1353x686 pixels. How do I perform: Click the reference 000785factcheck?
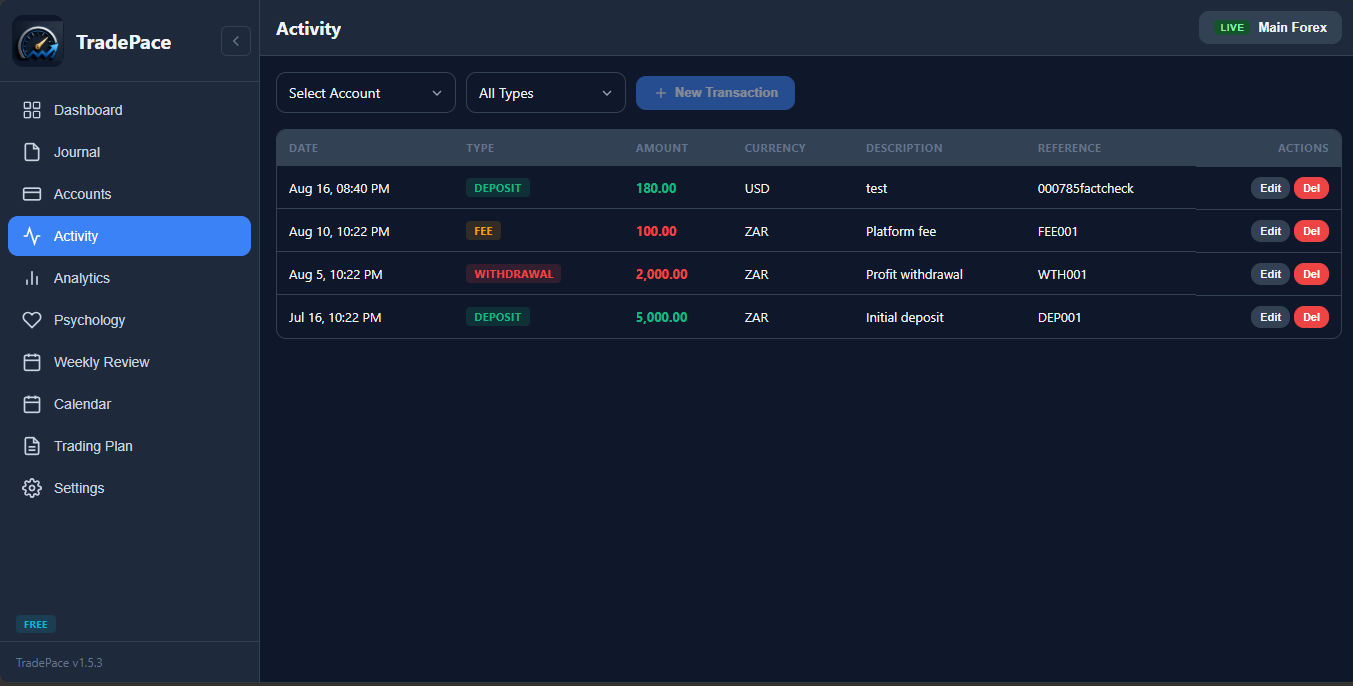[x=1085, y=188]
